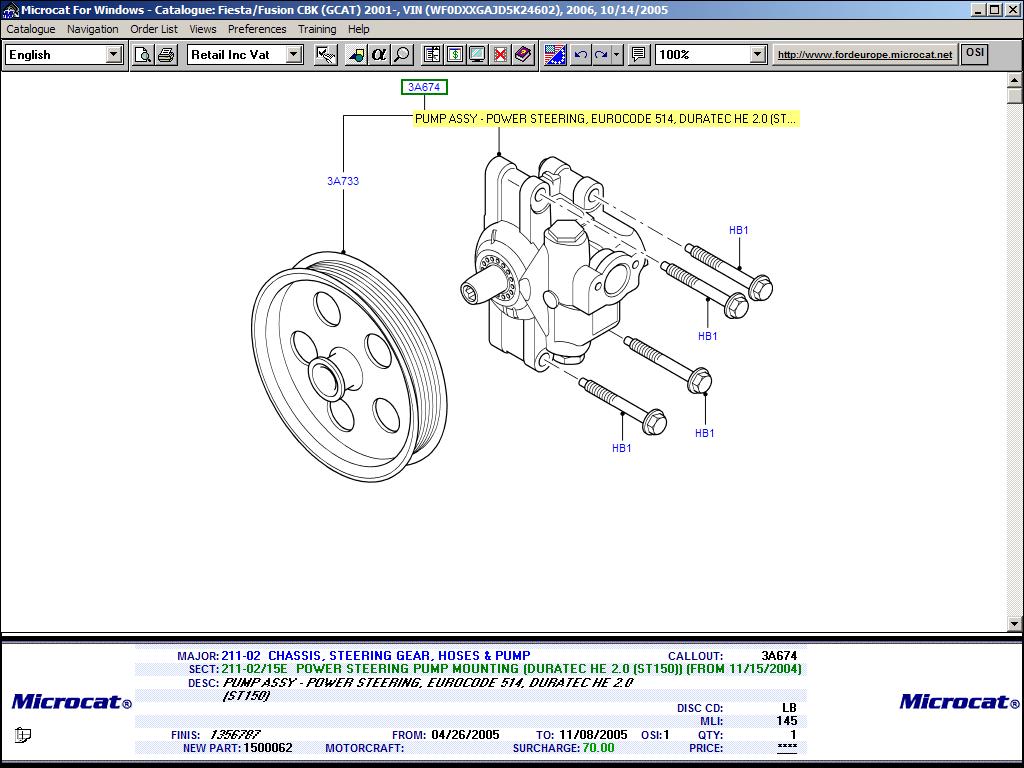Open the fordeurope.microcat.net link
Image resolution: width=1024 pixels, height=768 pixels.
click(865, 55)
